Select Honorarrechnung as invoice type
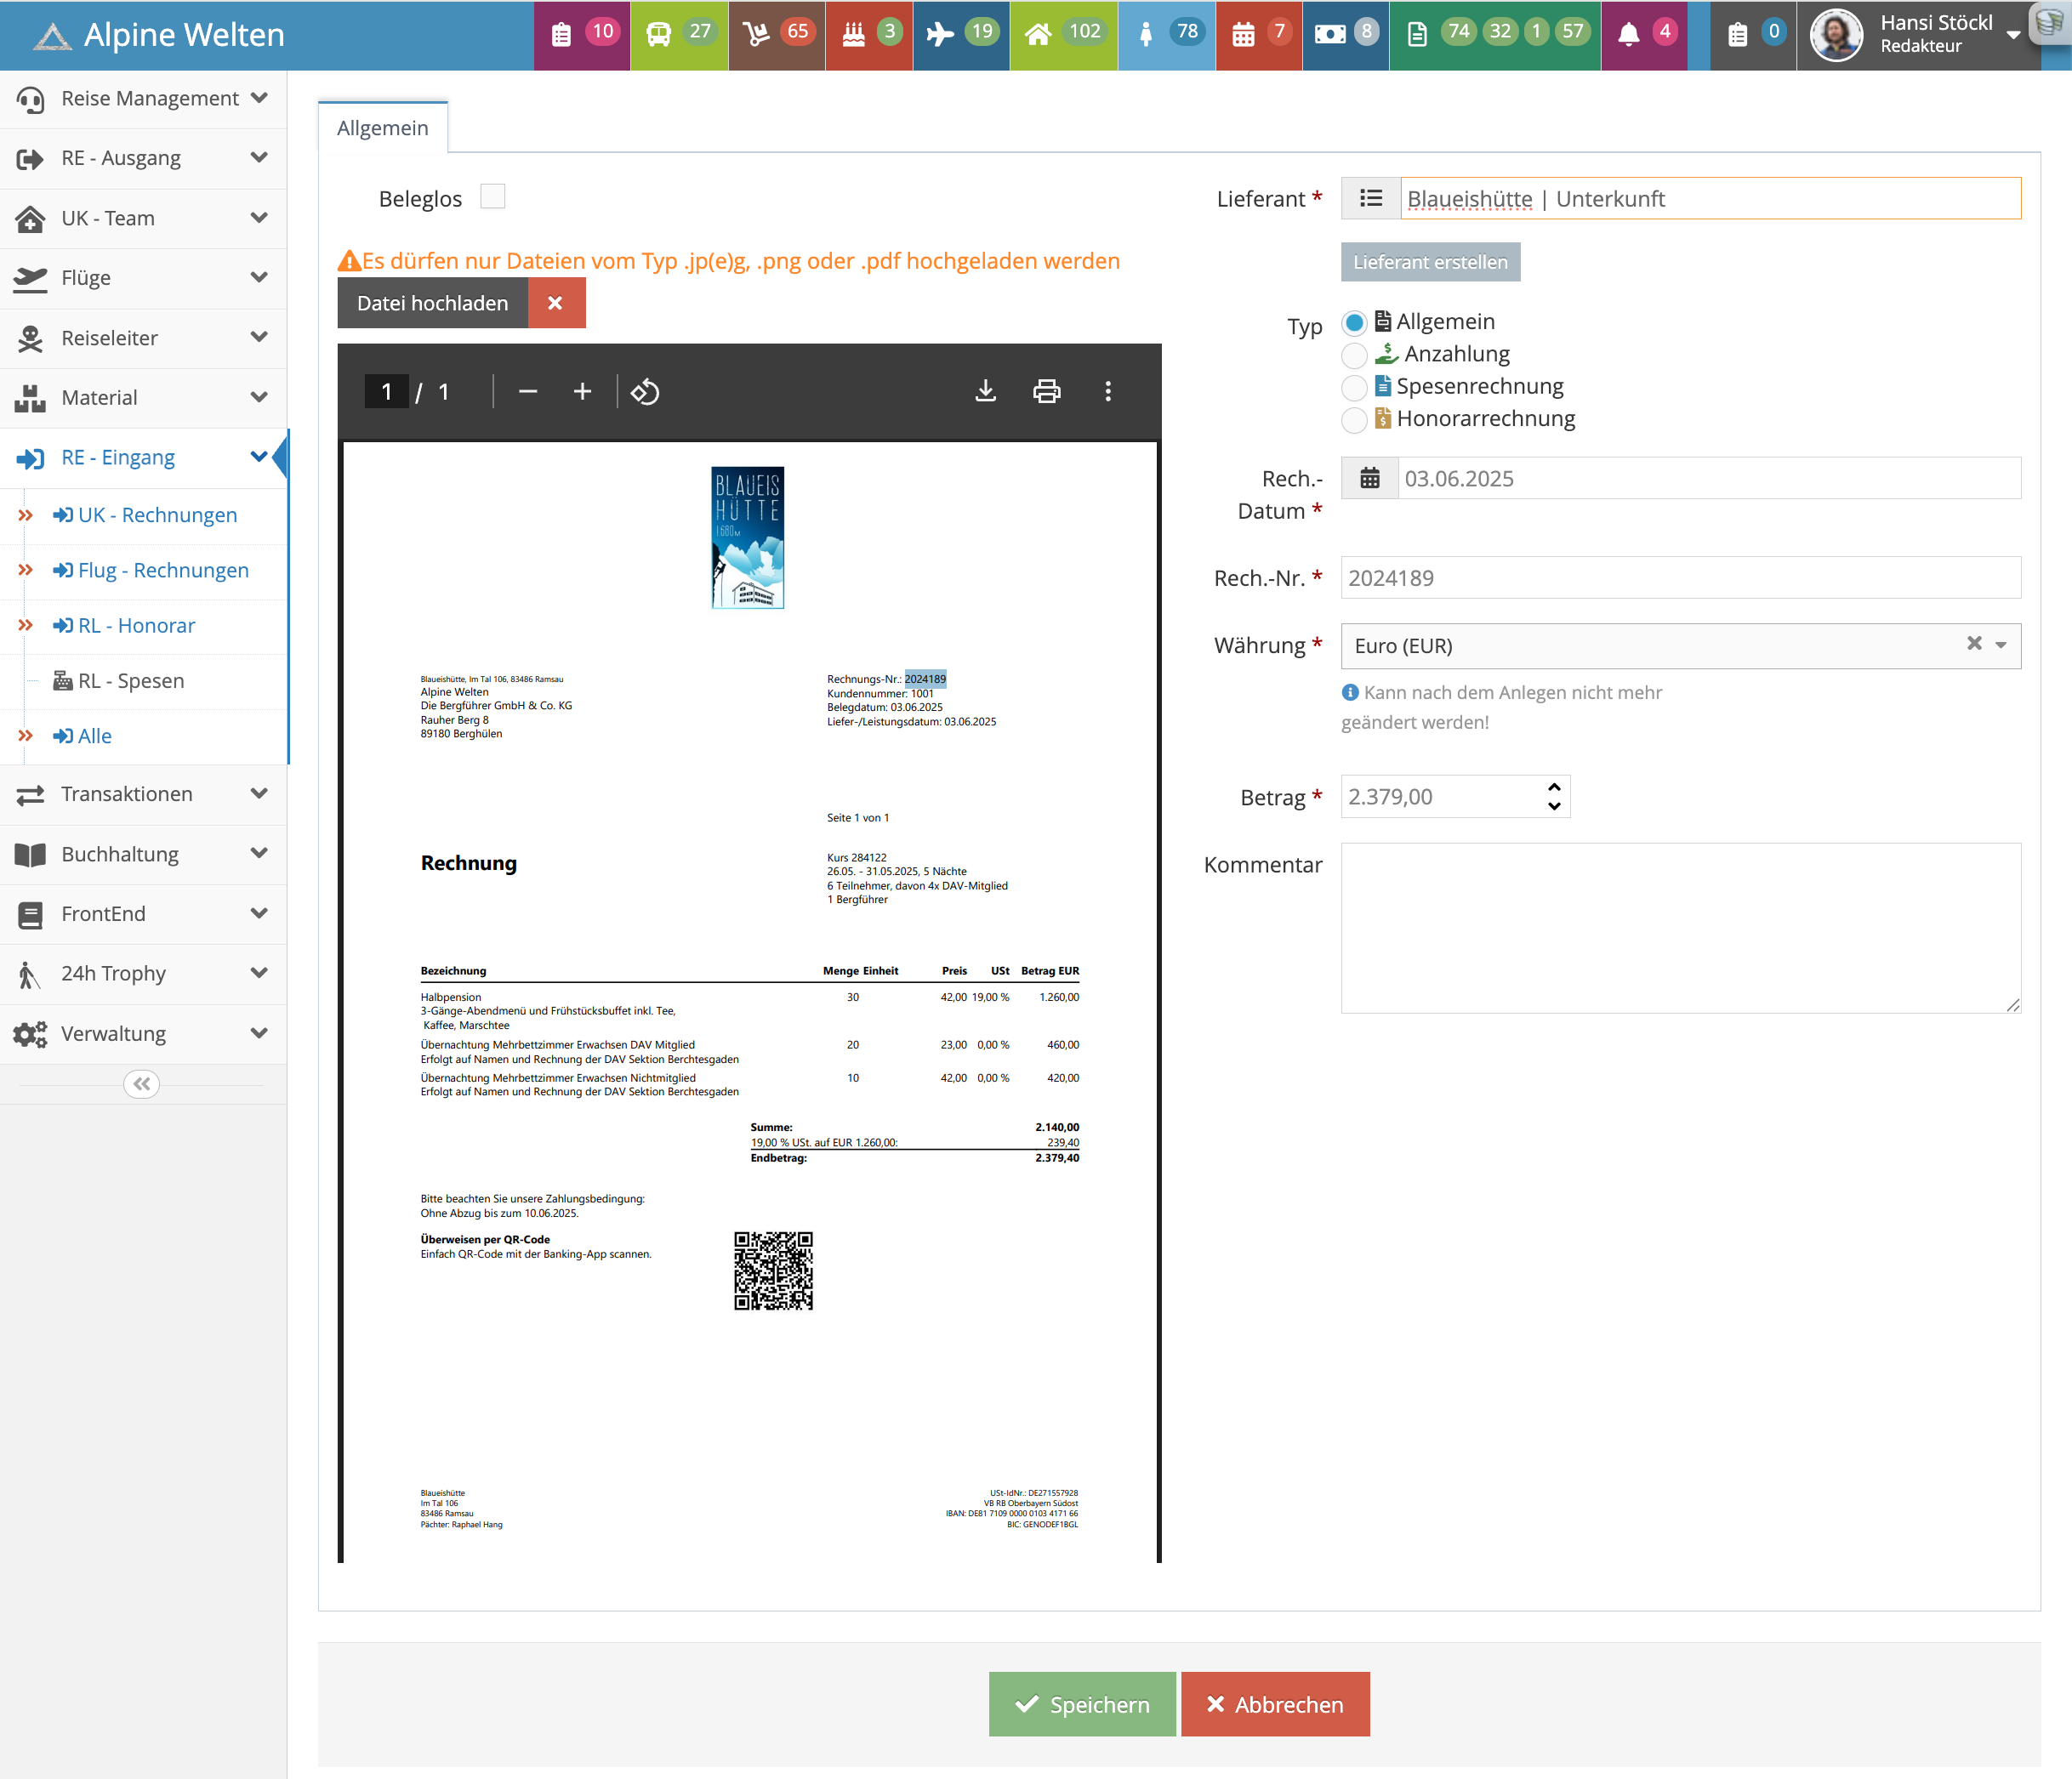Screen dimensions: 2072x1779 pos(1353,420)
